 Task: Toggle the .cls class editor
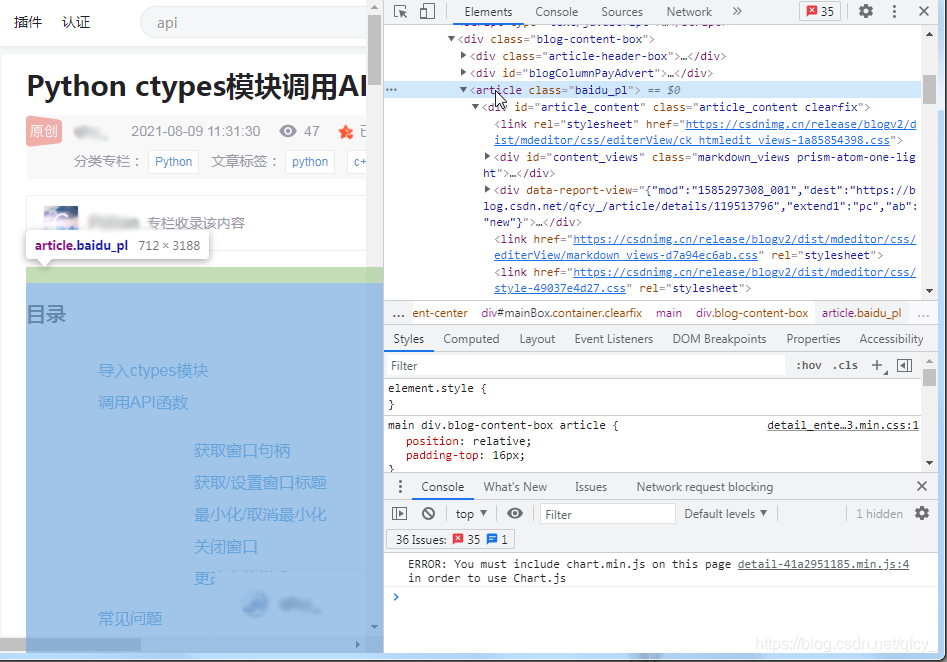click(x=845, y=365)
